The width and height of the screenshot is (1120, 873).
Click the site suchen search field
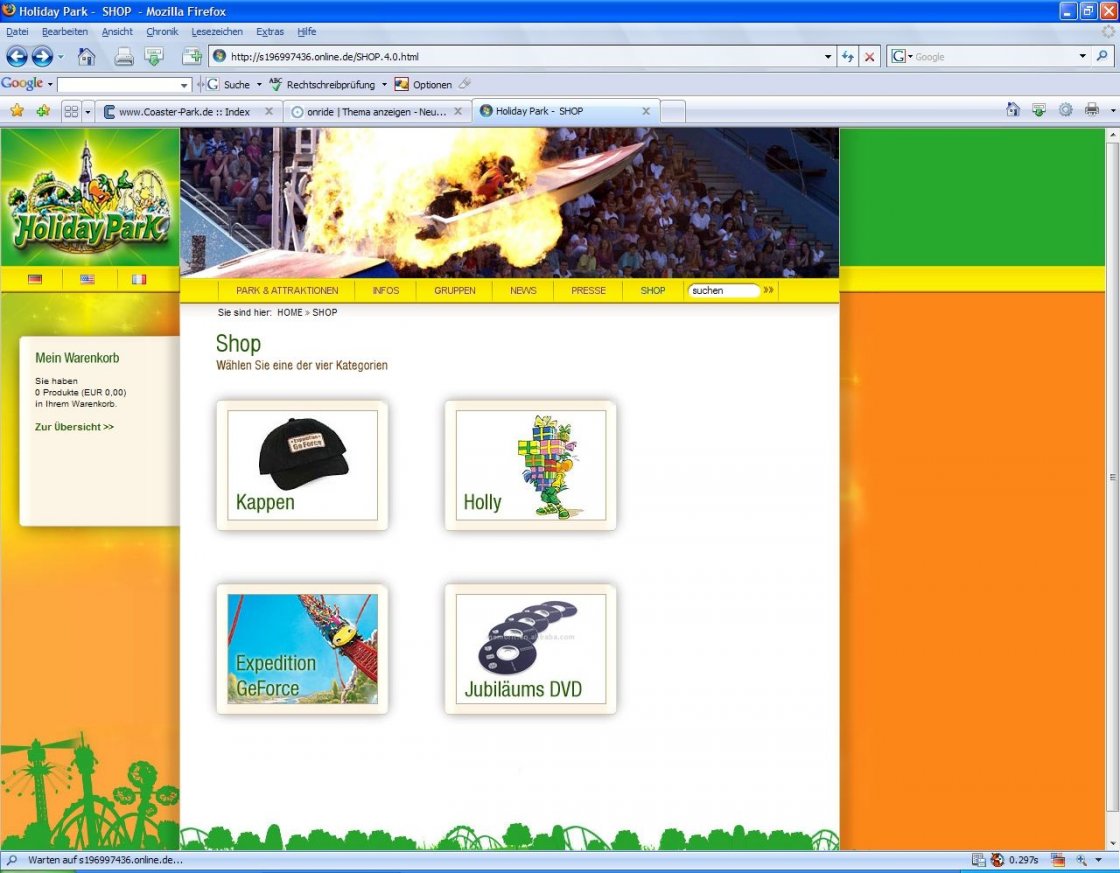click(x=723, y=291)
